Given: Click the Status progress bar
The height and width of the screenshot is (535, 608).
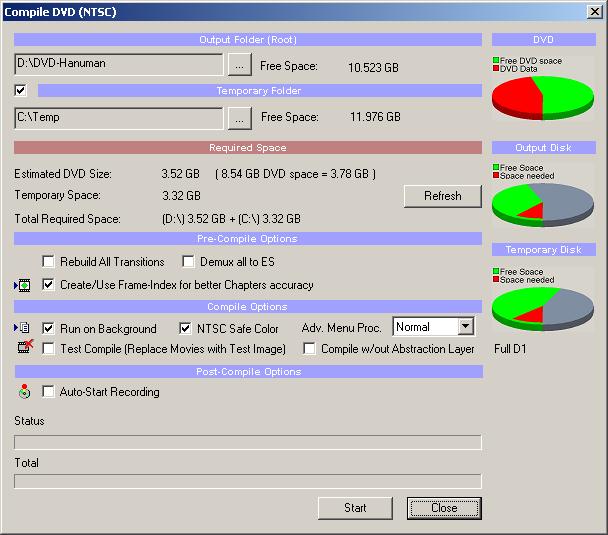Looking at the screenshot, I should [248, 442].
